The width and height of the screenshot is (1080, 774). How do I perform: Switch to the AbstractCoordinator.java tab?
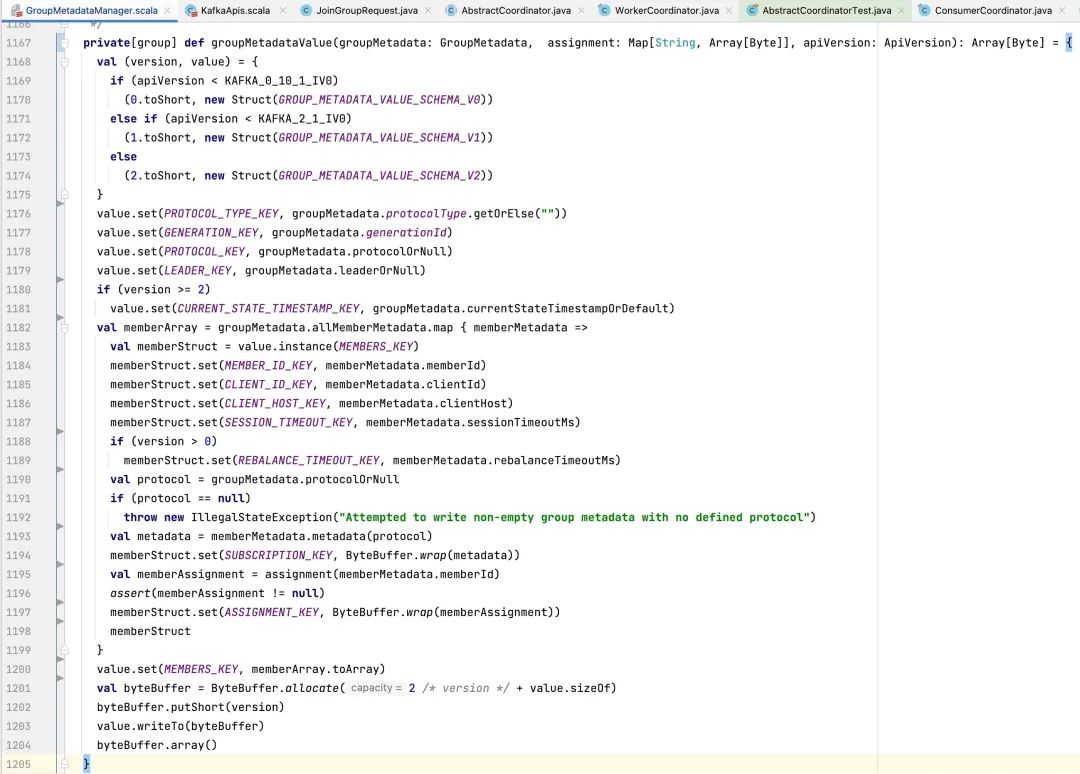point(516,10)
